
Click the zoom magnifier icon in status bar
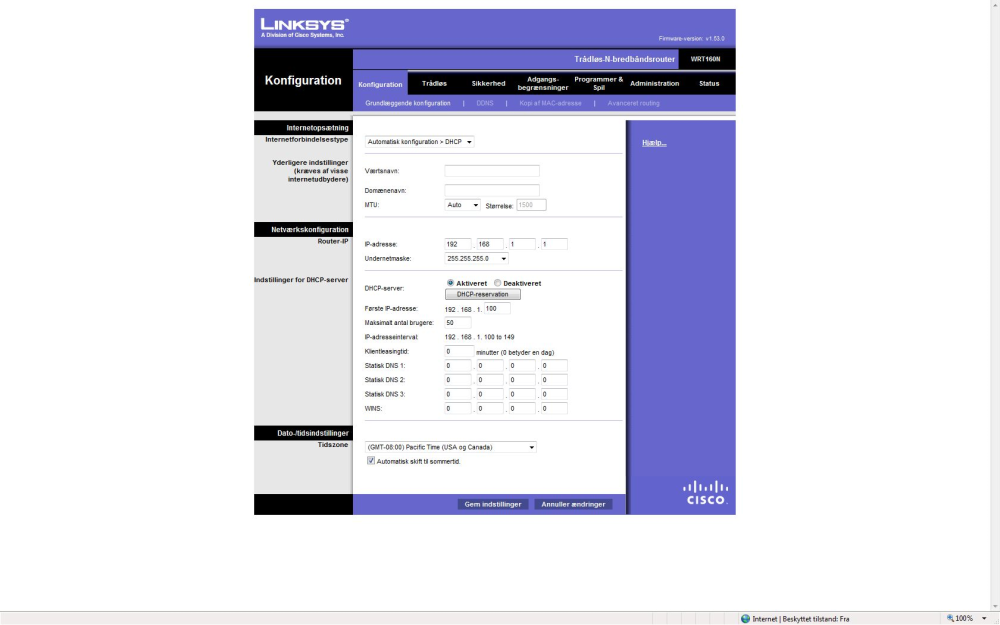point(950,618)
